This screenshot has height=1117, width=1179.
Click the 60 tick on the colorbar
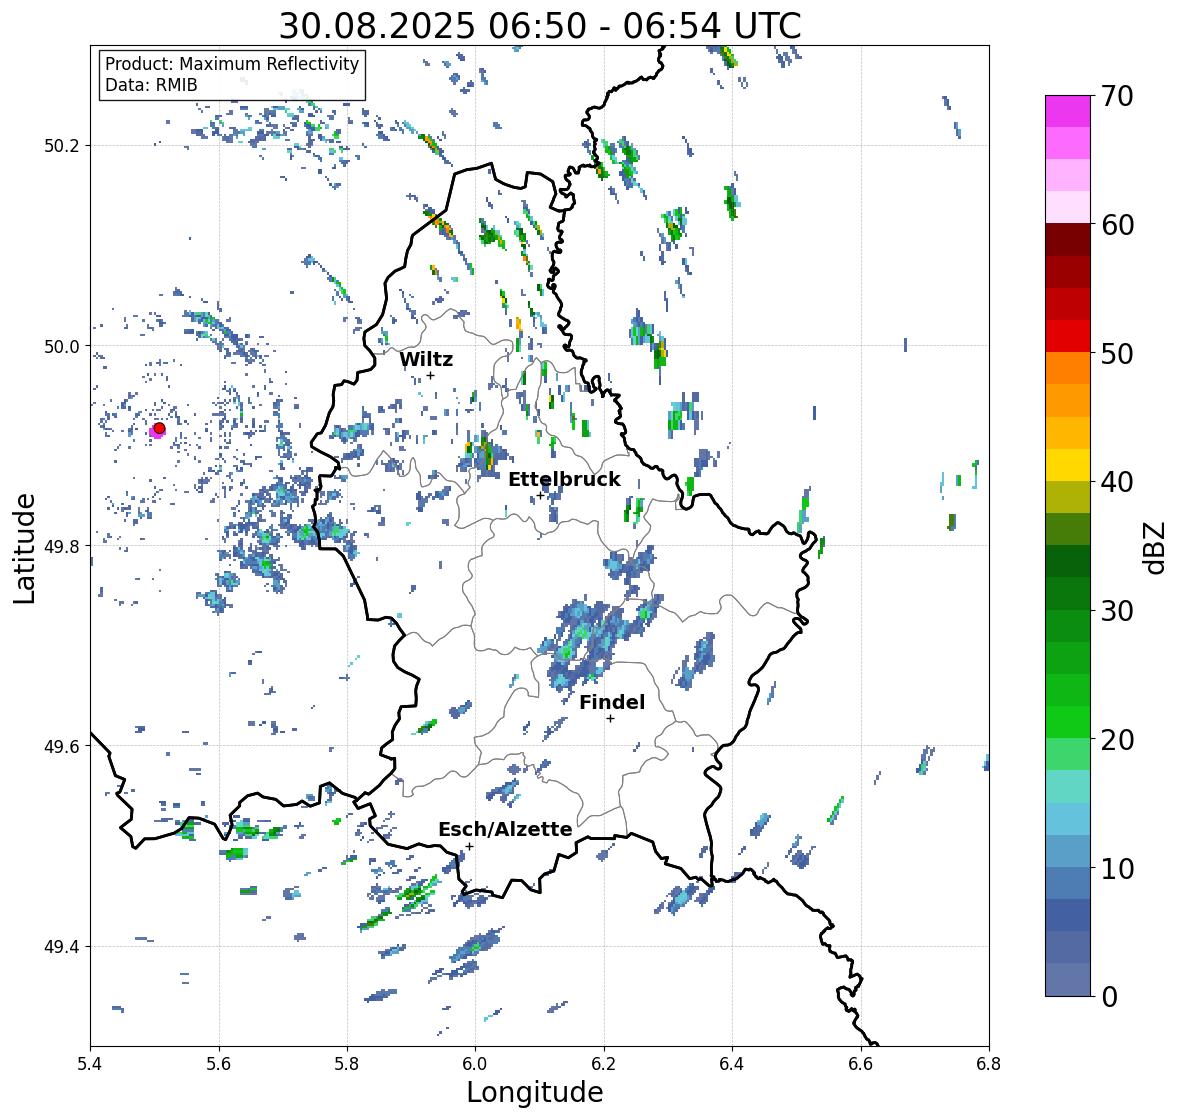tap(1117, 225)
